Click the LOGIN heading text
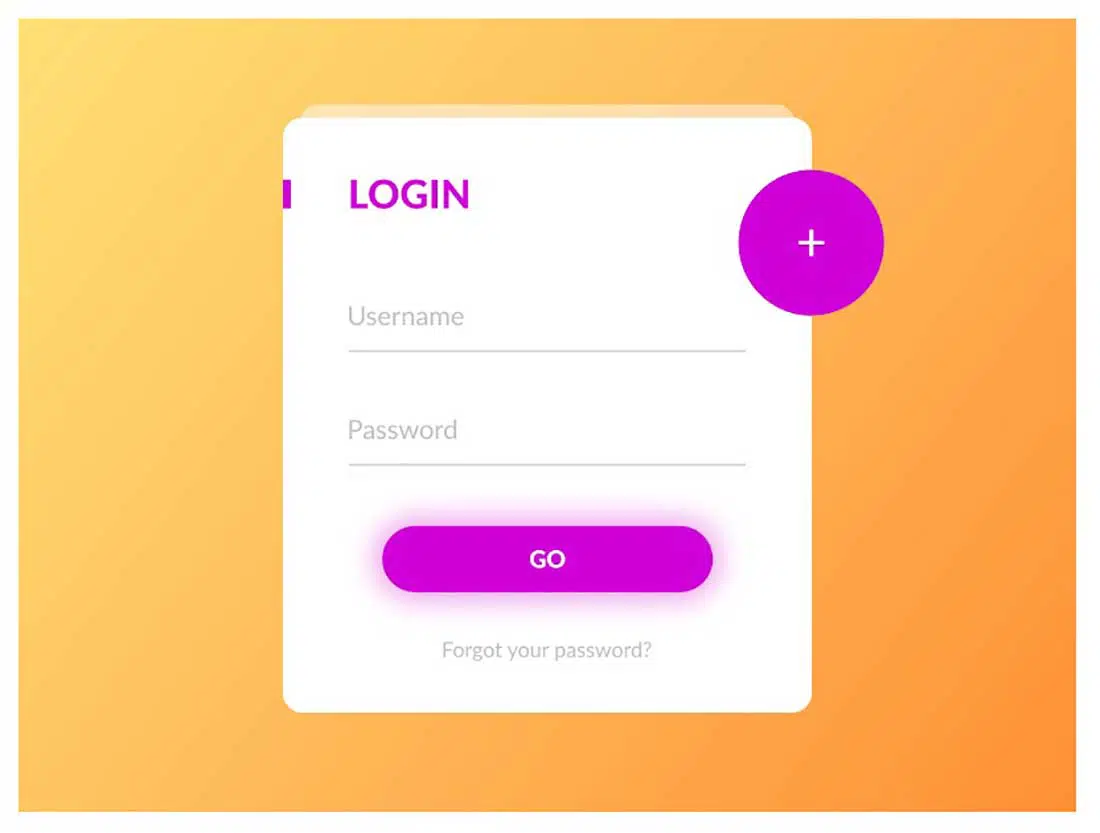Image resolution: width=1100 pixels, height=833 pixels. click(408, 194)
